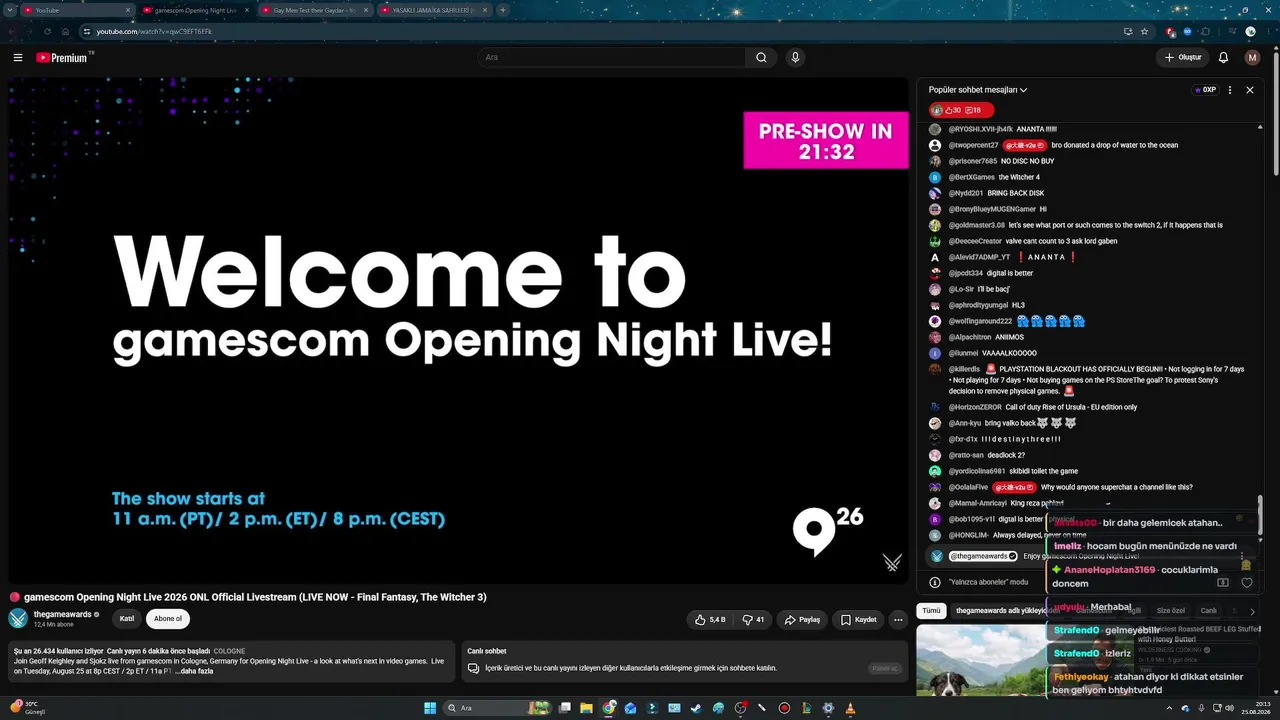Click the 0XP points button
The height and width of the screenshot is (720, 1280).
pyautogui.click(x=1205, y=90)
